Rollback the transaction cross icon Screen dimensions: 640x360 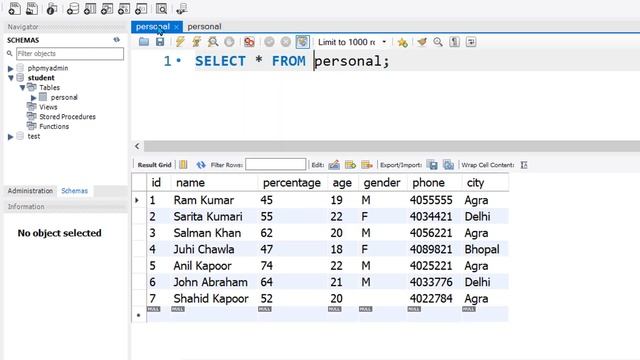pos(286,42)
